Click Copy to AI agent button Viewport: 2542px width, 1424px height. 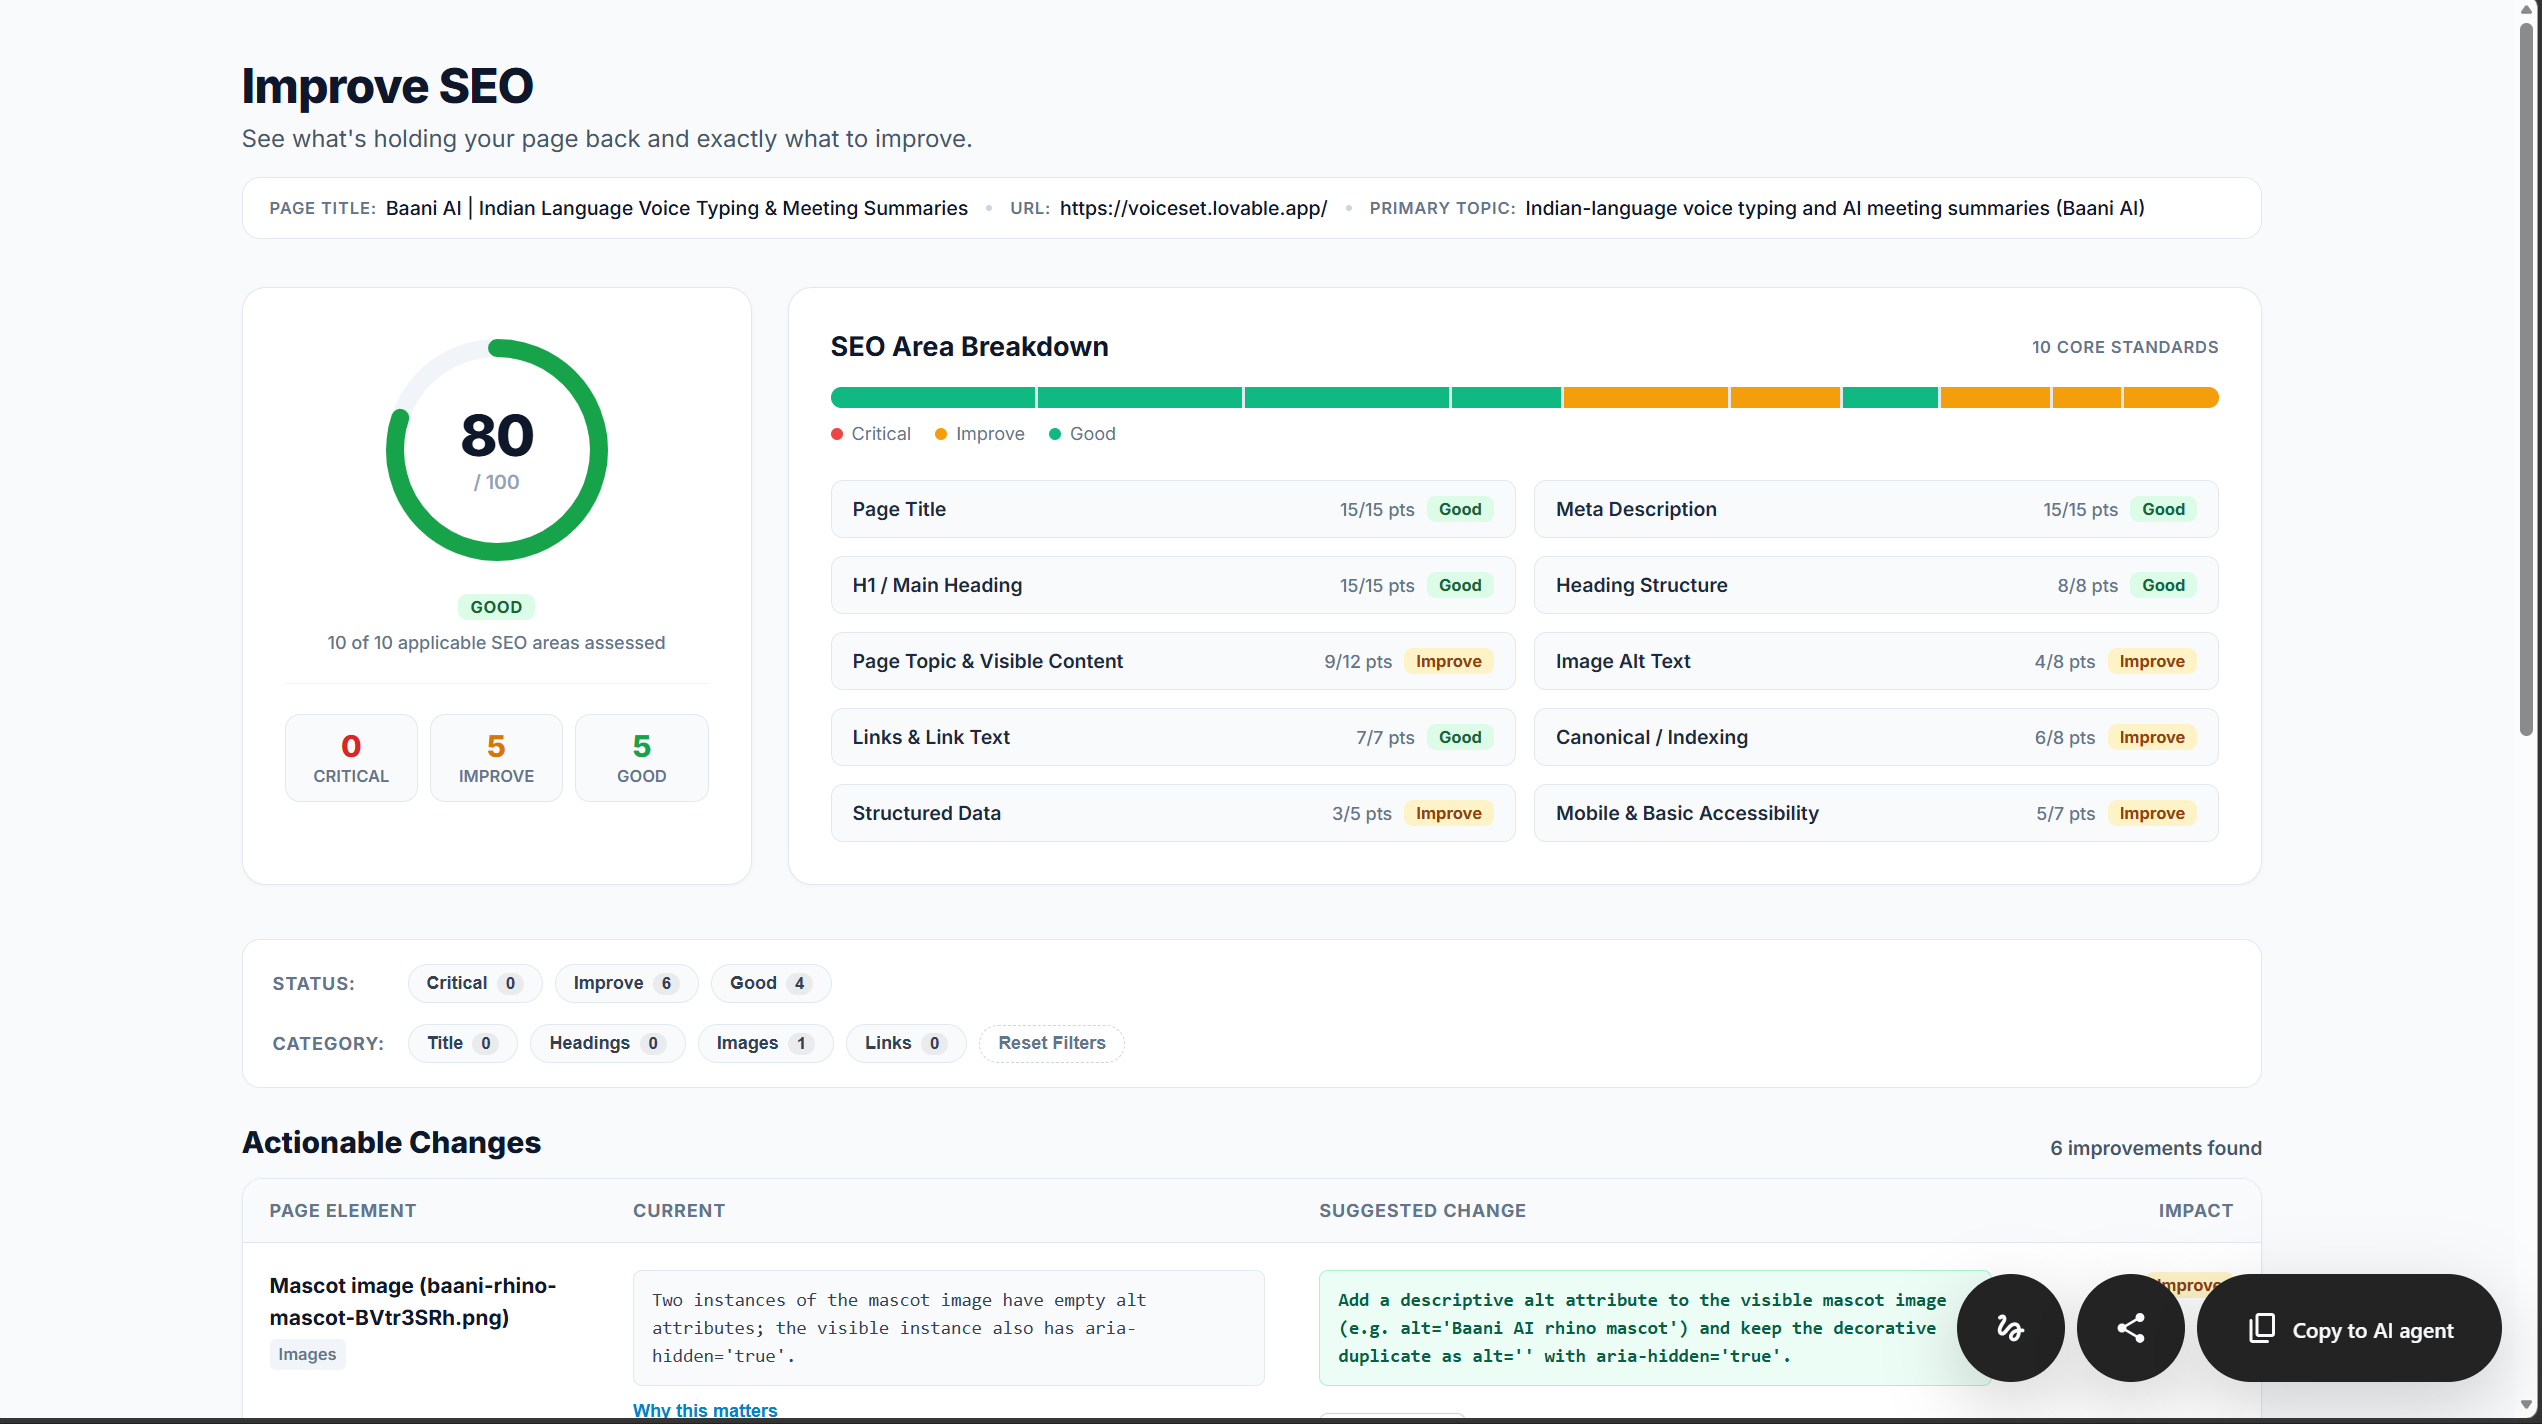pyautogui.click(x=2349, y=1328)
